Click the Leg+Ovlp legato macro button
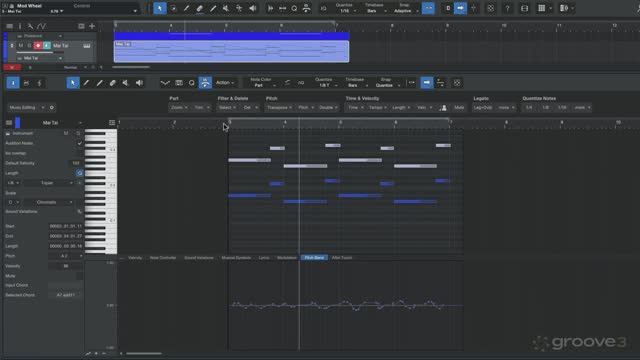 point(483,108)
